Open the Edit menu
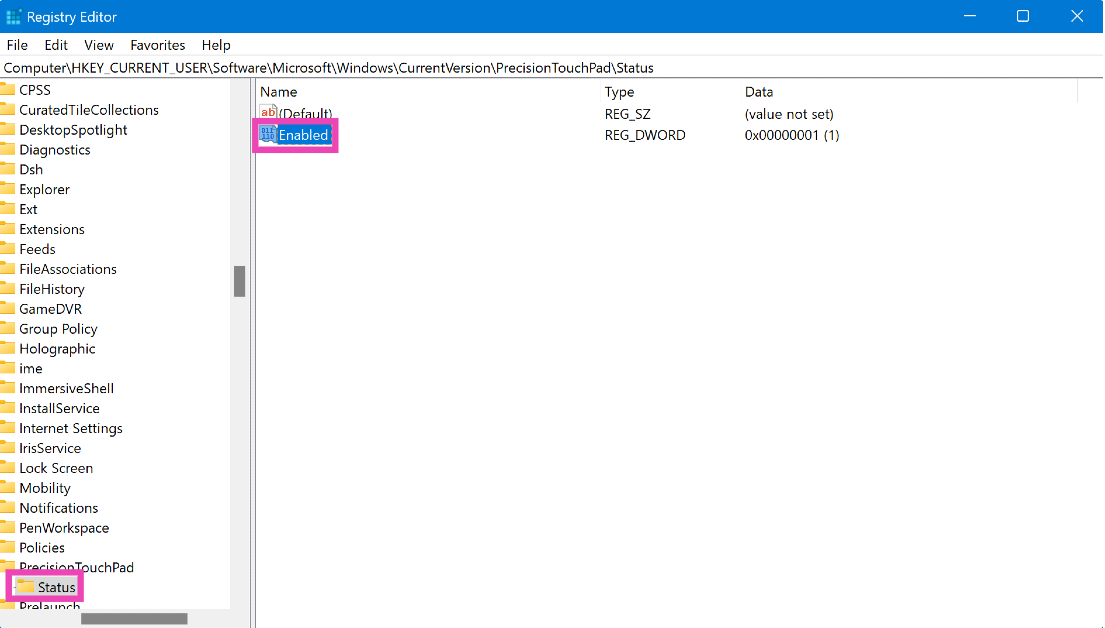 [x=55, y=45]
